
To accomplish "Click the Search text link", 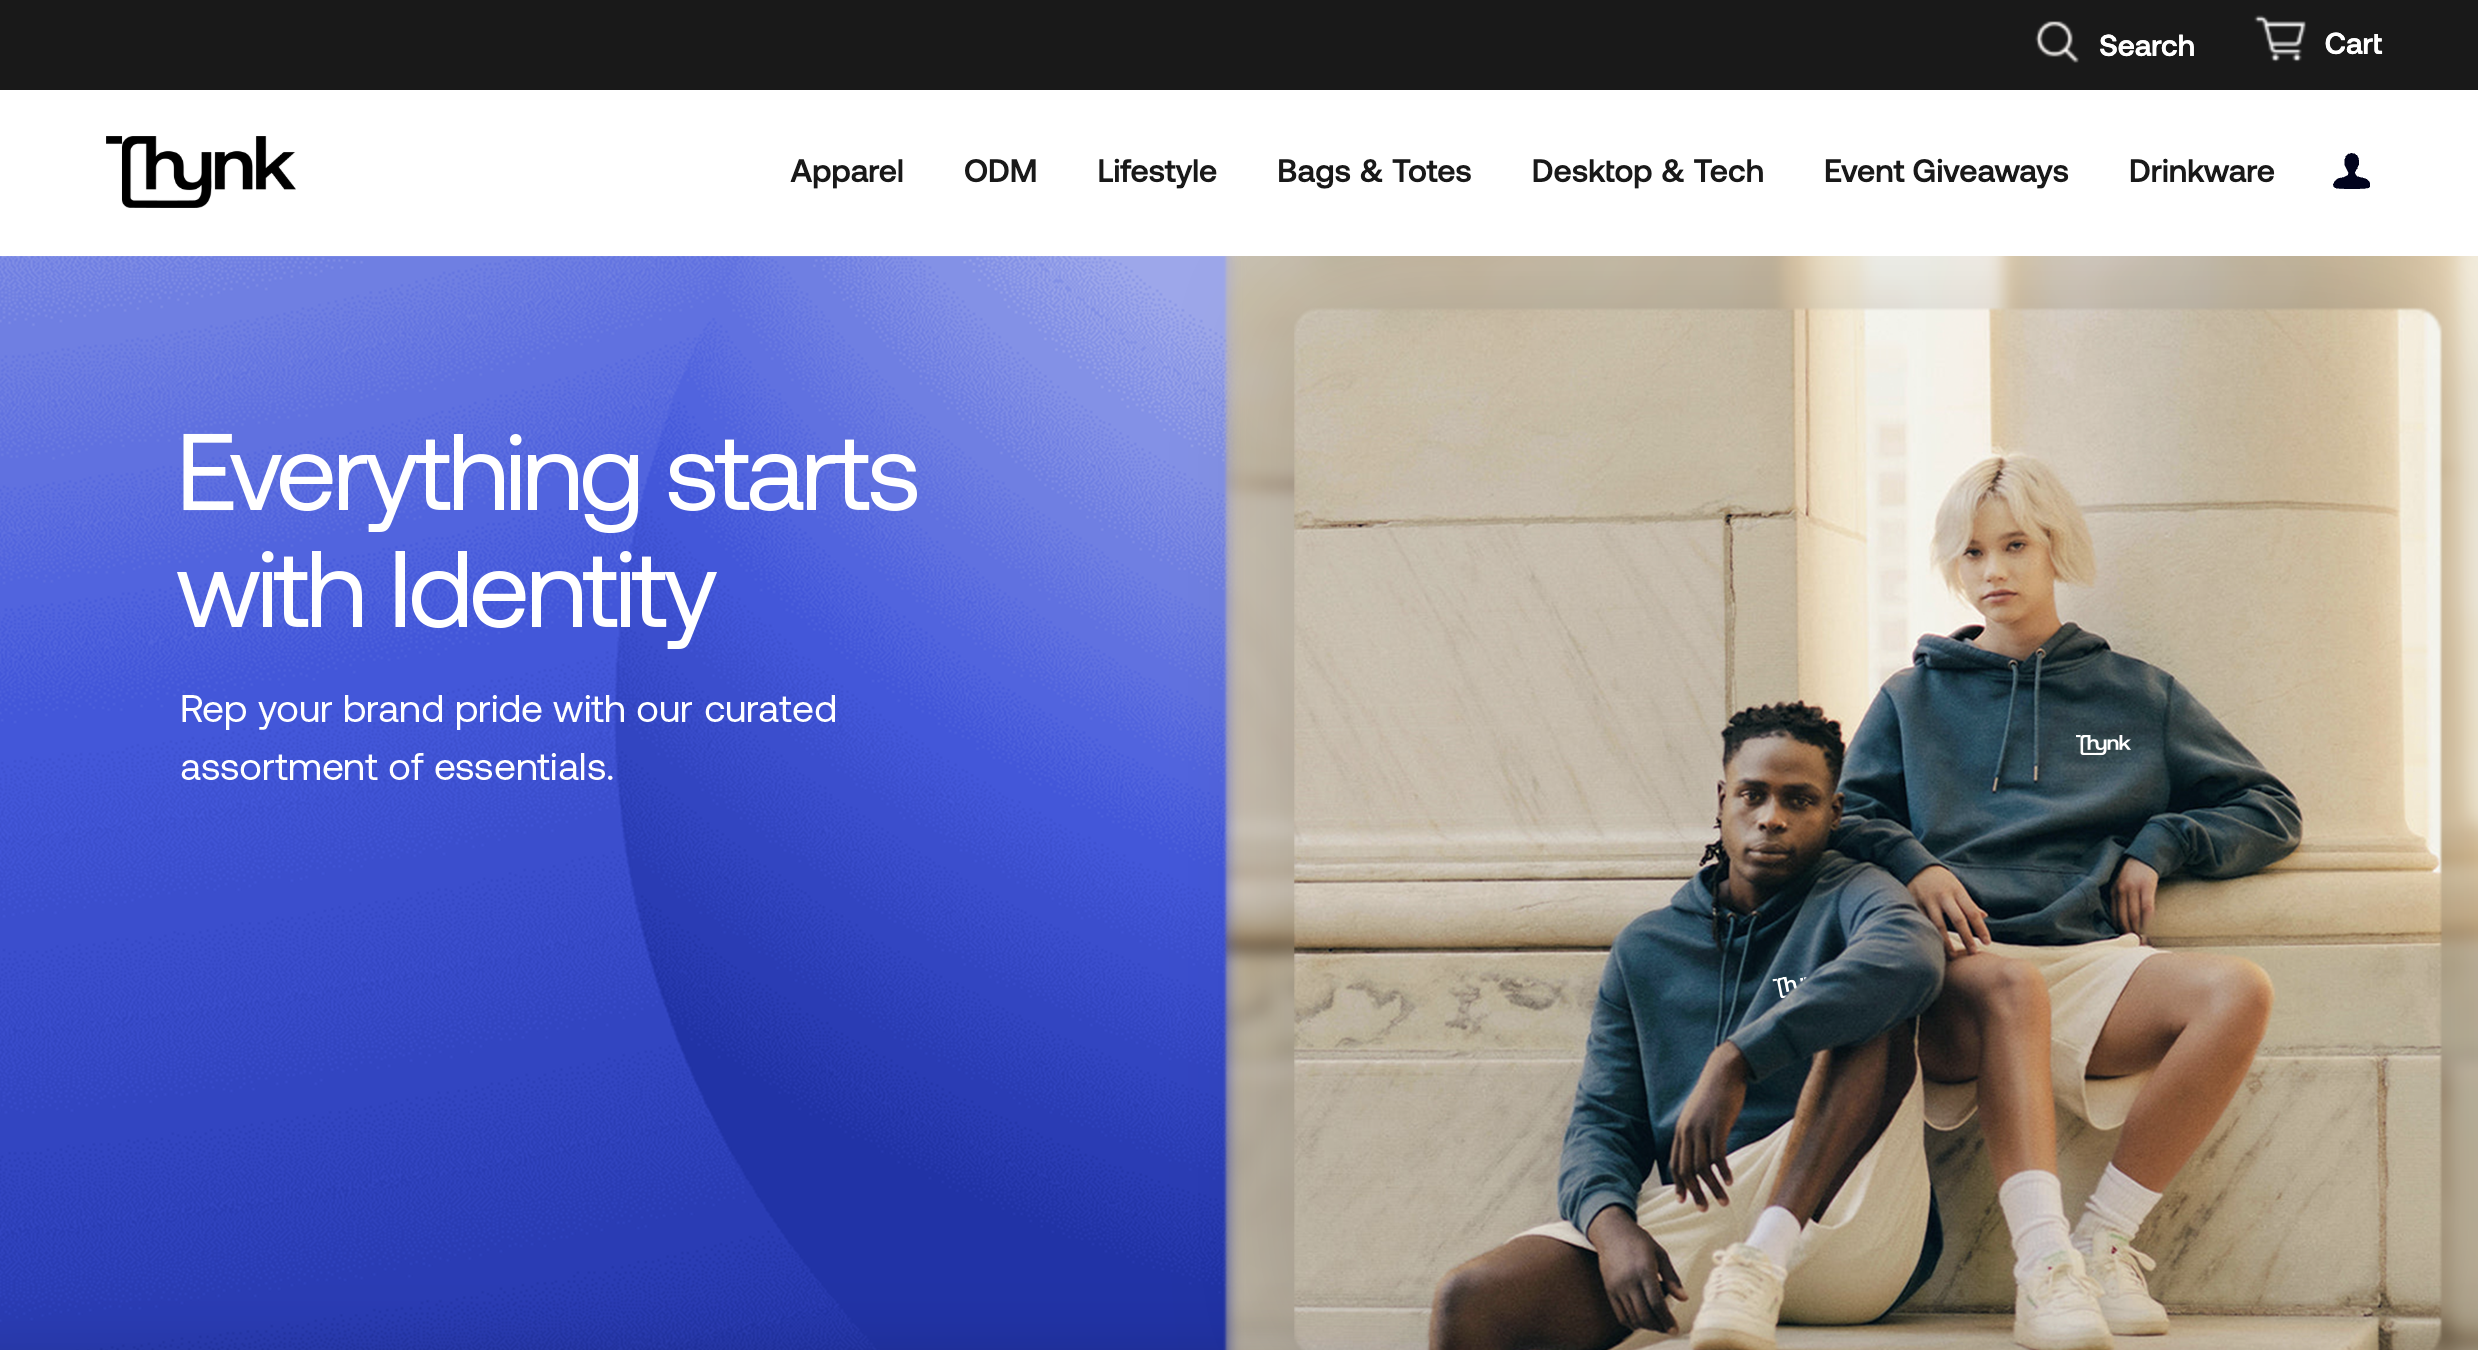I will pos(2146,46).
